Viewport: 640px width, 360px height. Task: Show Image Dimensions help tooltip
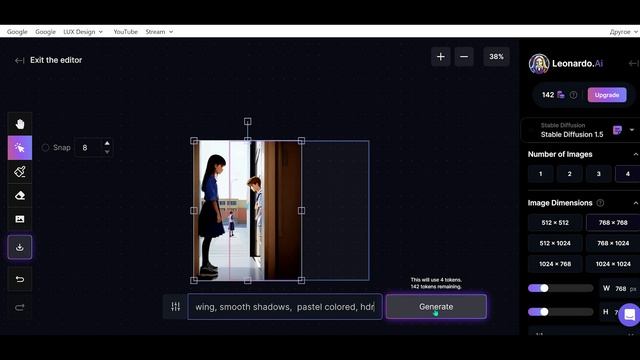pyautogui.click(x=600, y=203)
